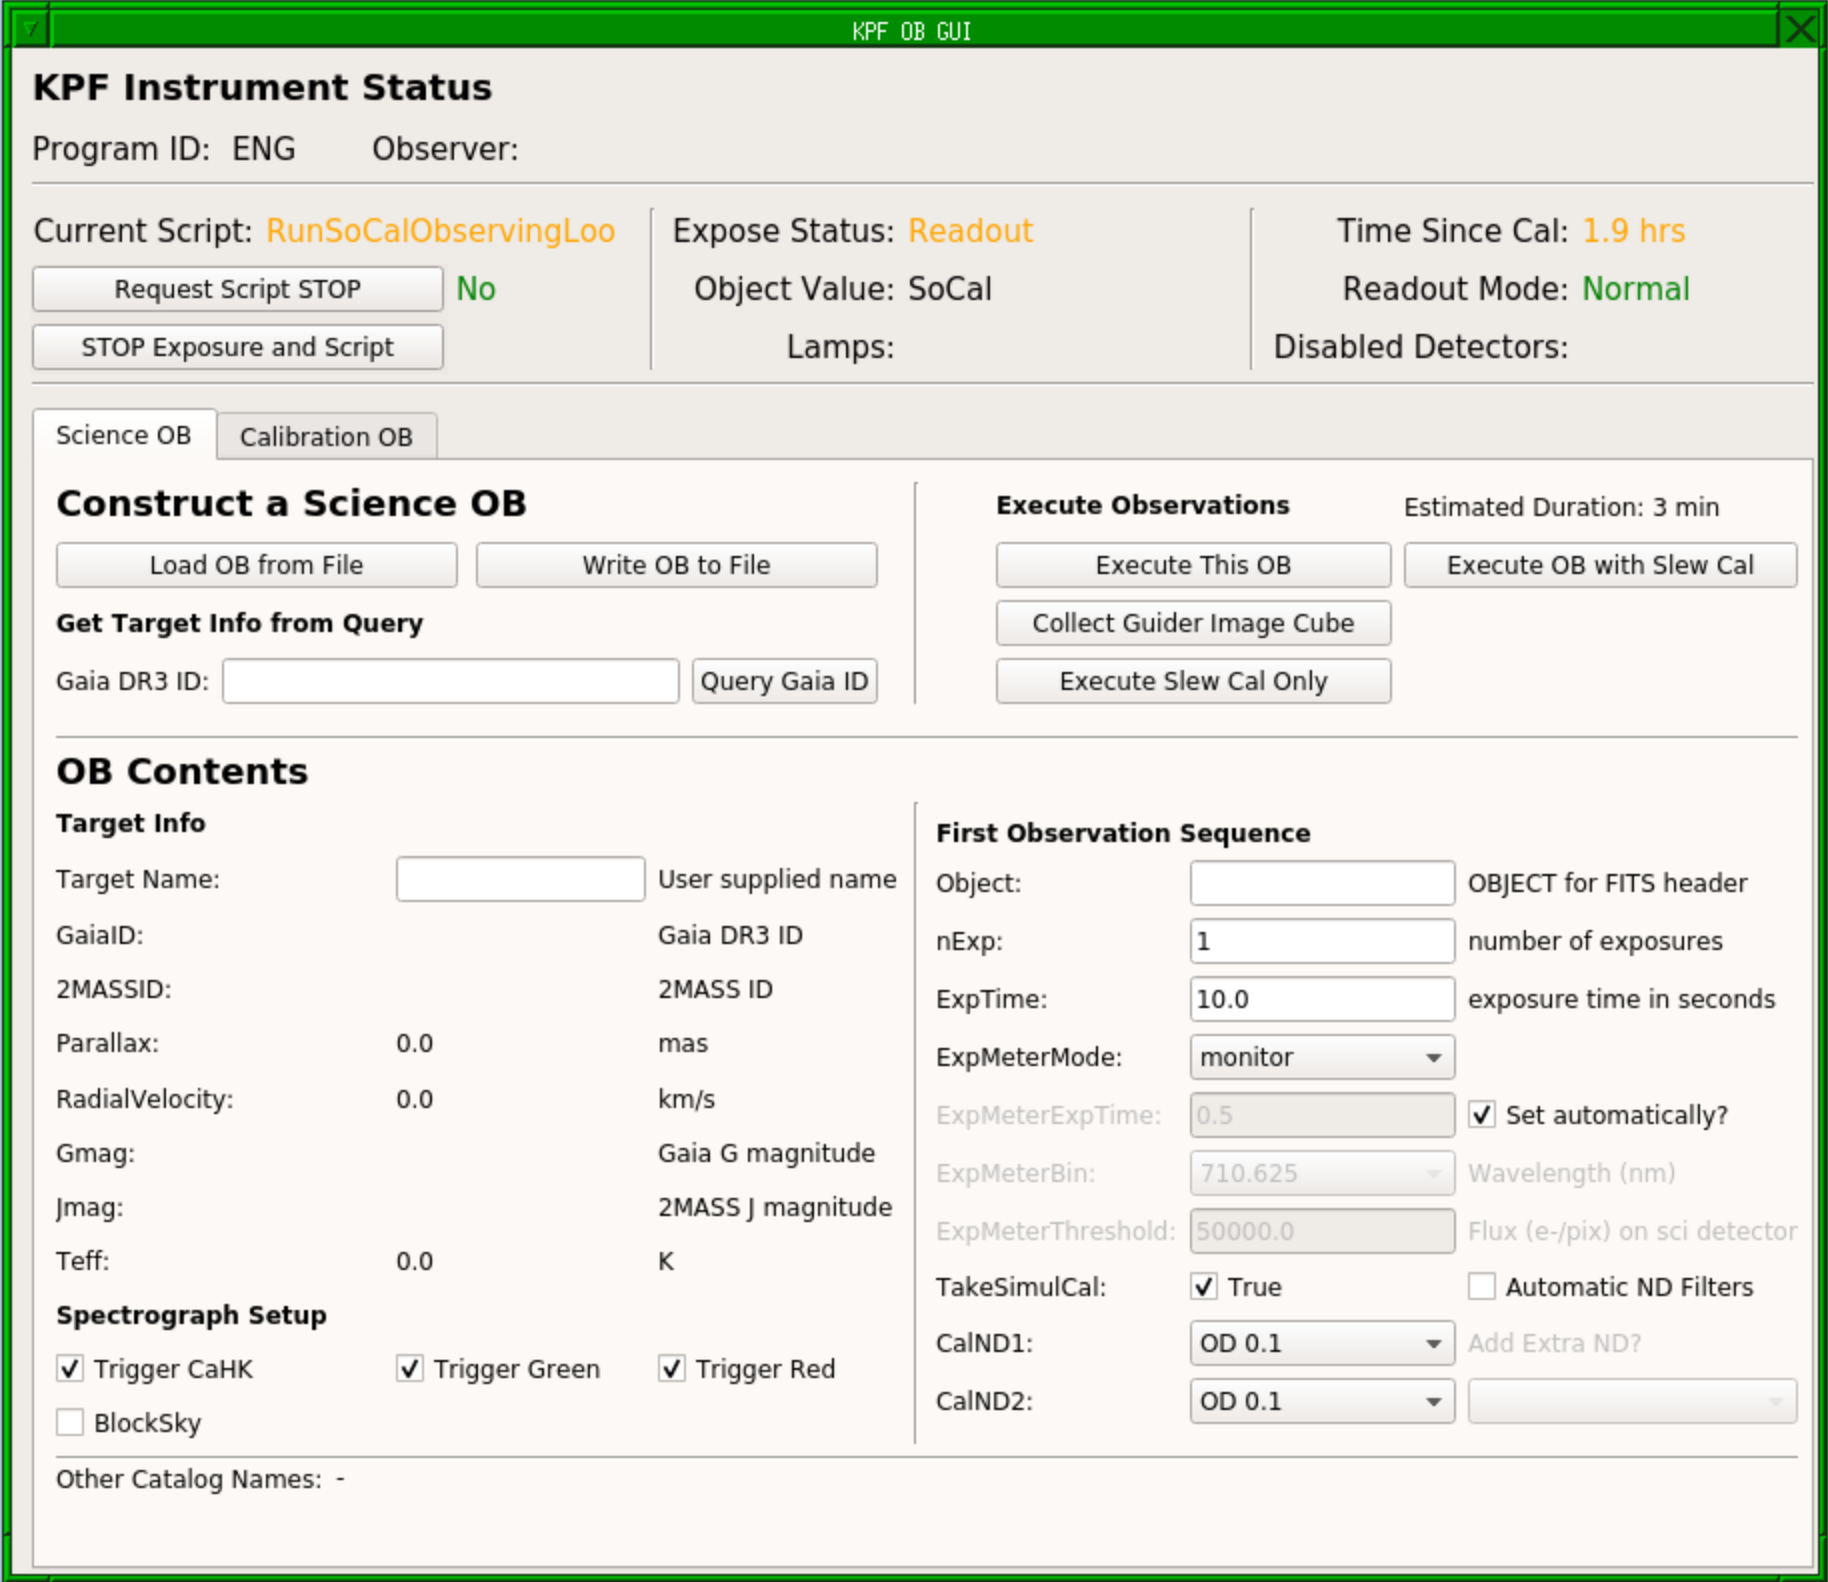Uncheck the Set automatically checkbox
This screenshot has width=1828, height=1582.
click(x=1482, y=1115)
